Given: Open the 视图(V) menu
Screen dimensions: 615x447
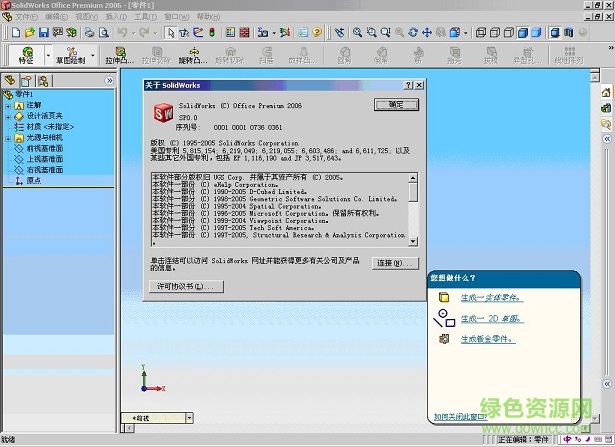Looking at the screenshot, I should click(x=86, y=17).
